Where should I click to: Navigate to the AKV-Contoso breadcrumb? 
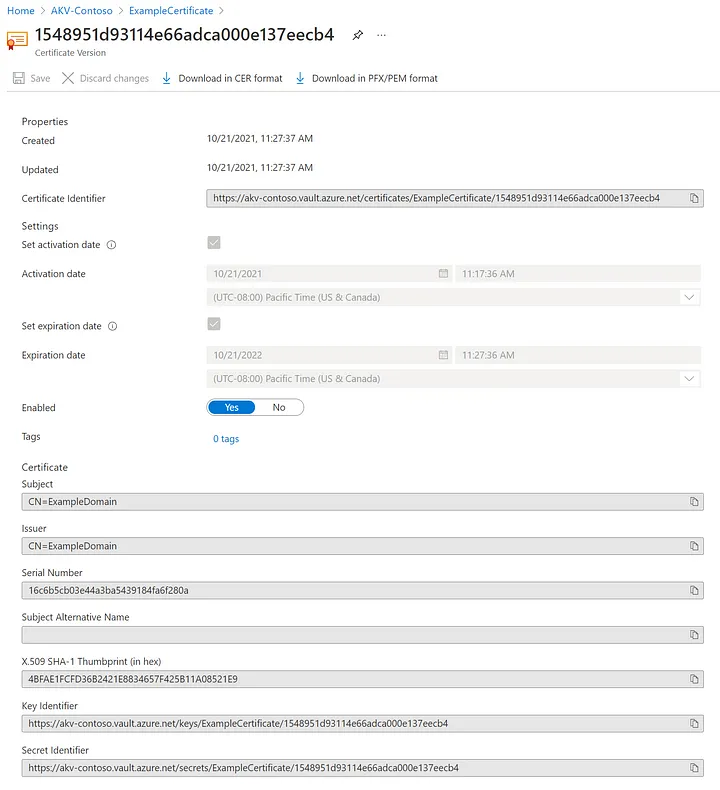[x=82, y=11]
